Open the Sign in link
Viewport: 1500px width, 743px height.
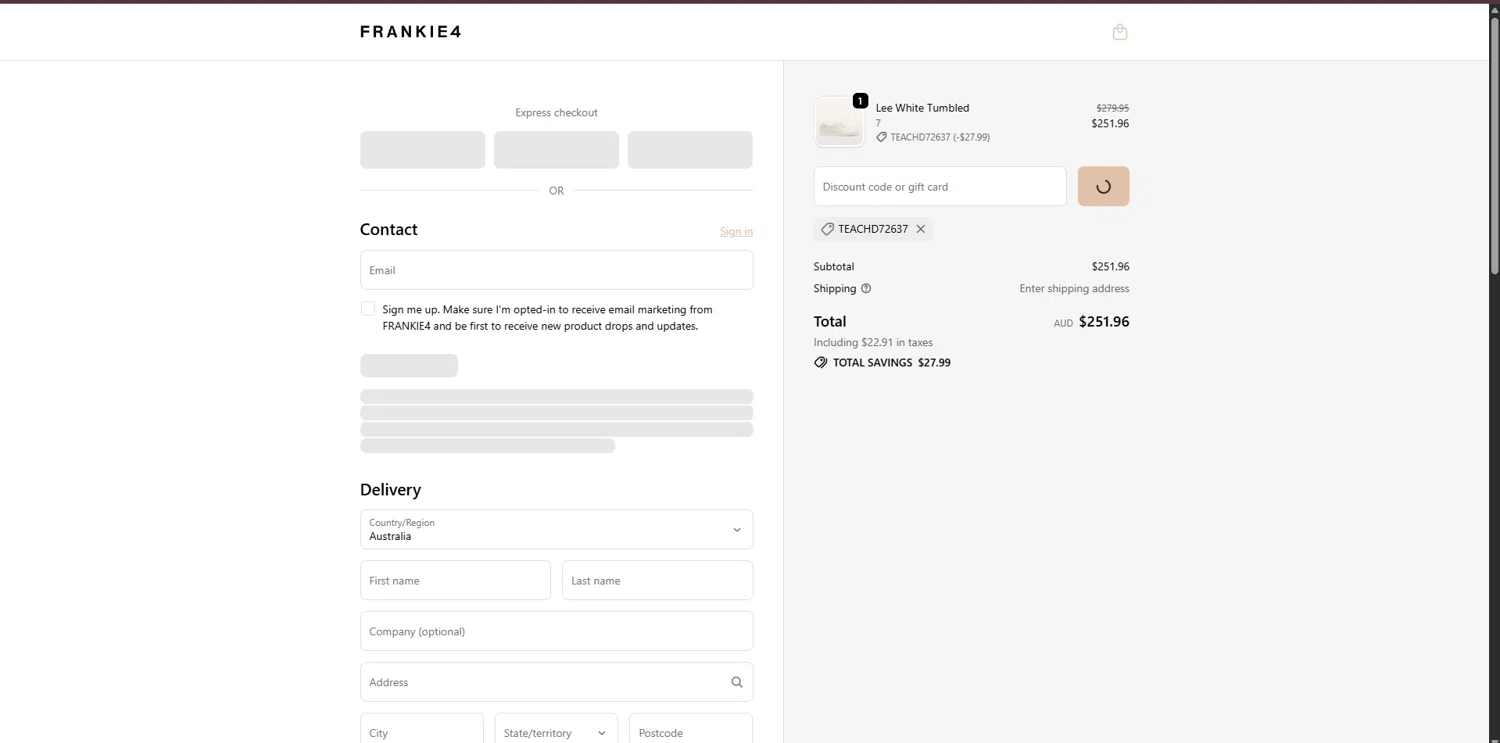[736, 231]
